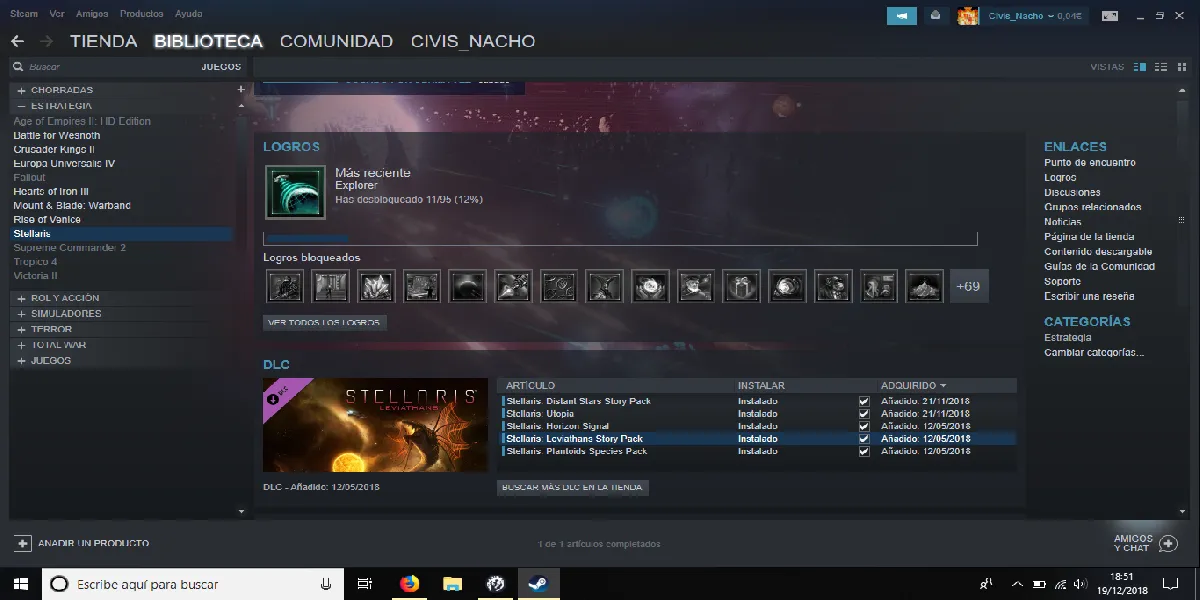Uncheck the Stellaris: Utopia install checkbox

[x=863, y=412]
